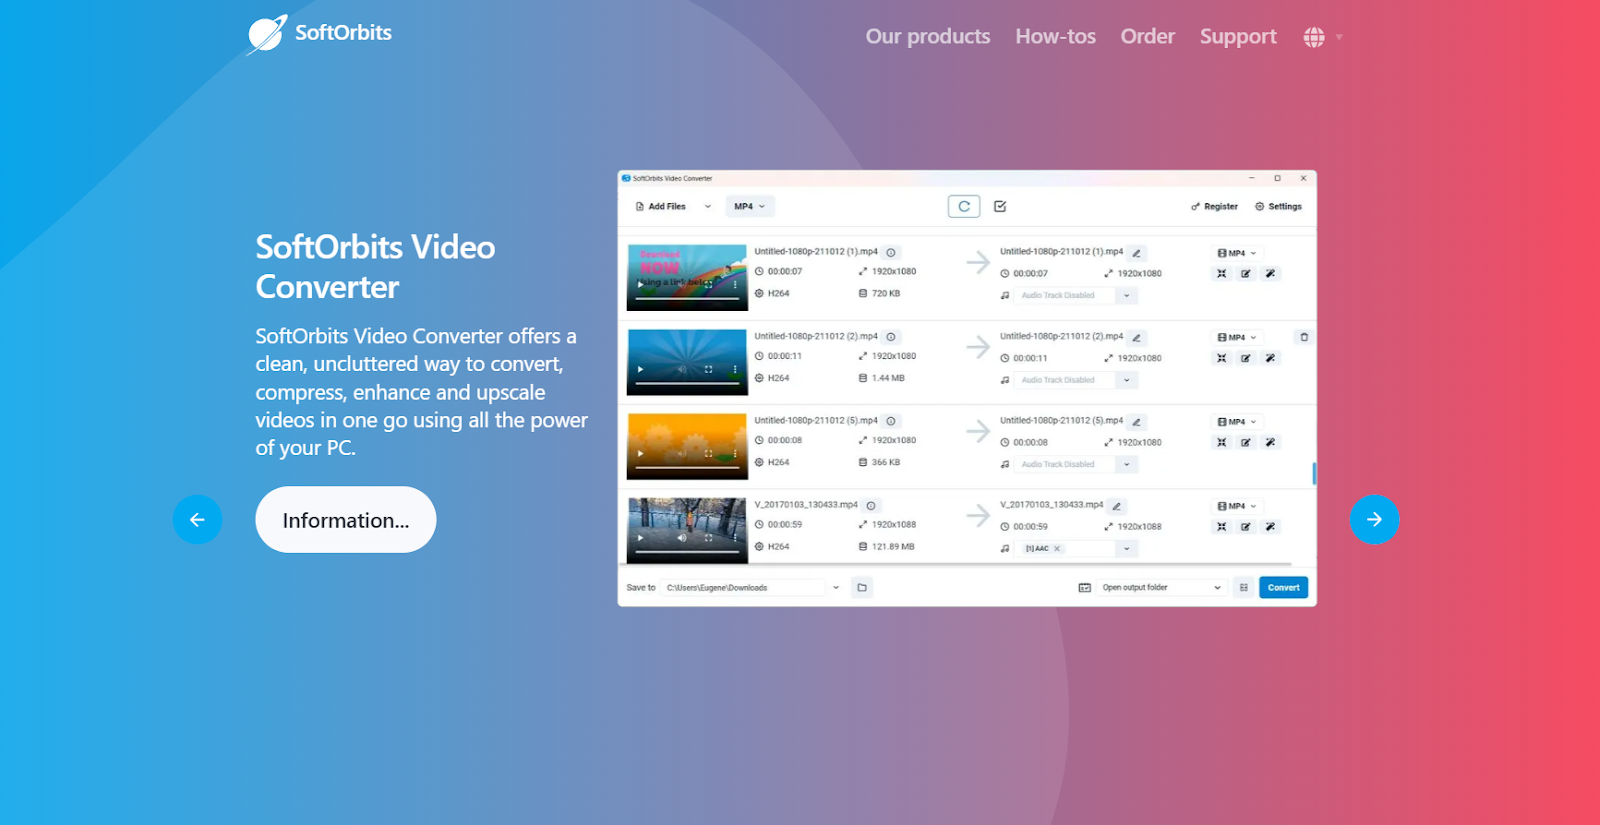The height and width of the screenshot is (825, 1600).
Task: Click the Save to path field
Action: pyautogui.click(x=744, y=588)
